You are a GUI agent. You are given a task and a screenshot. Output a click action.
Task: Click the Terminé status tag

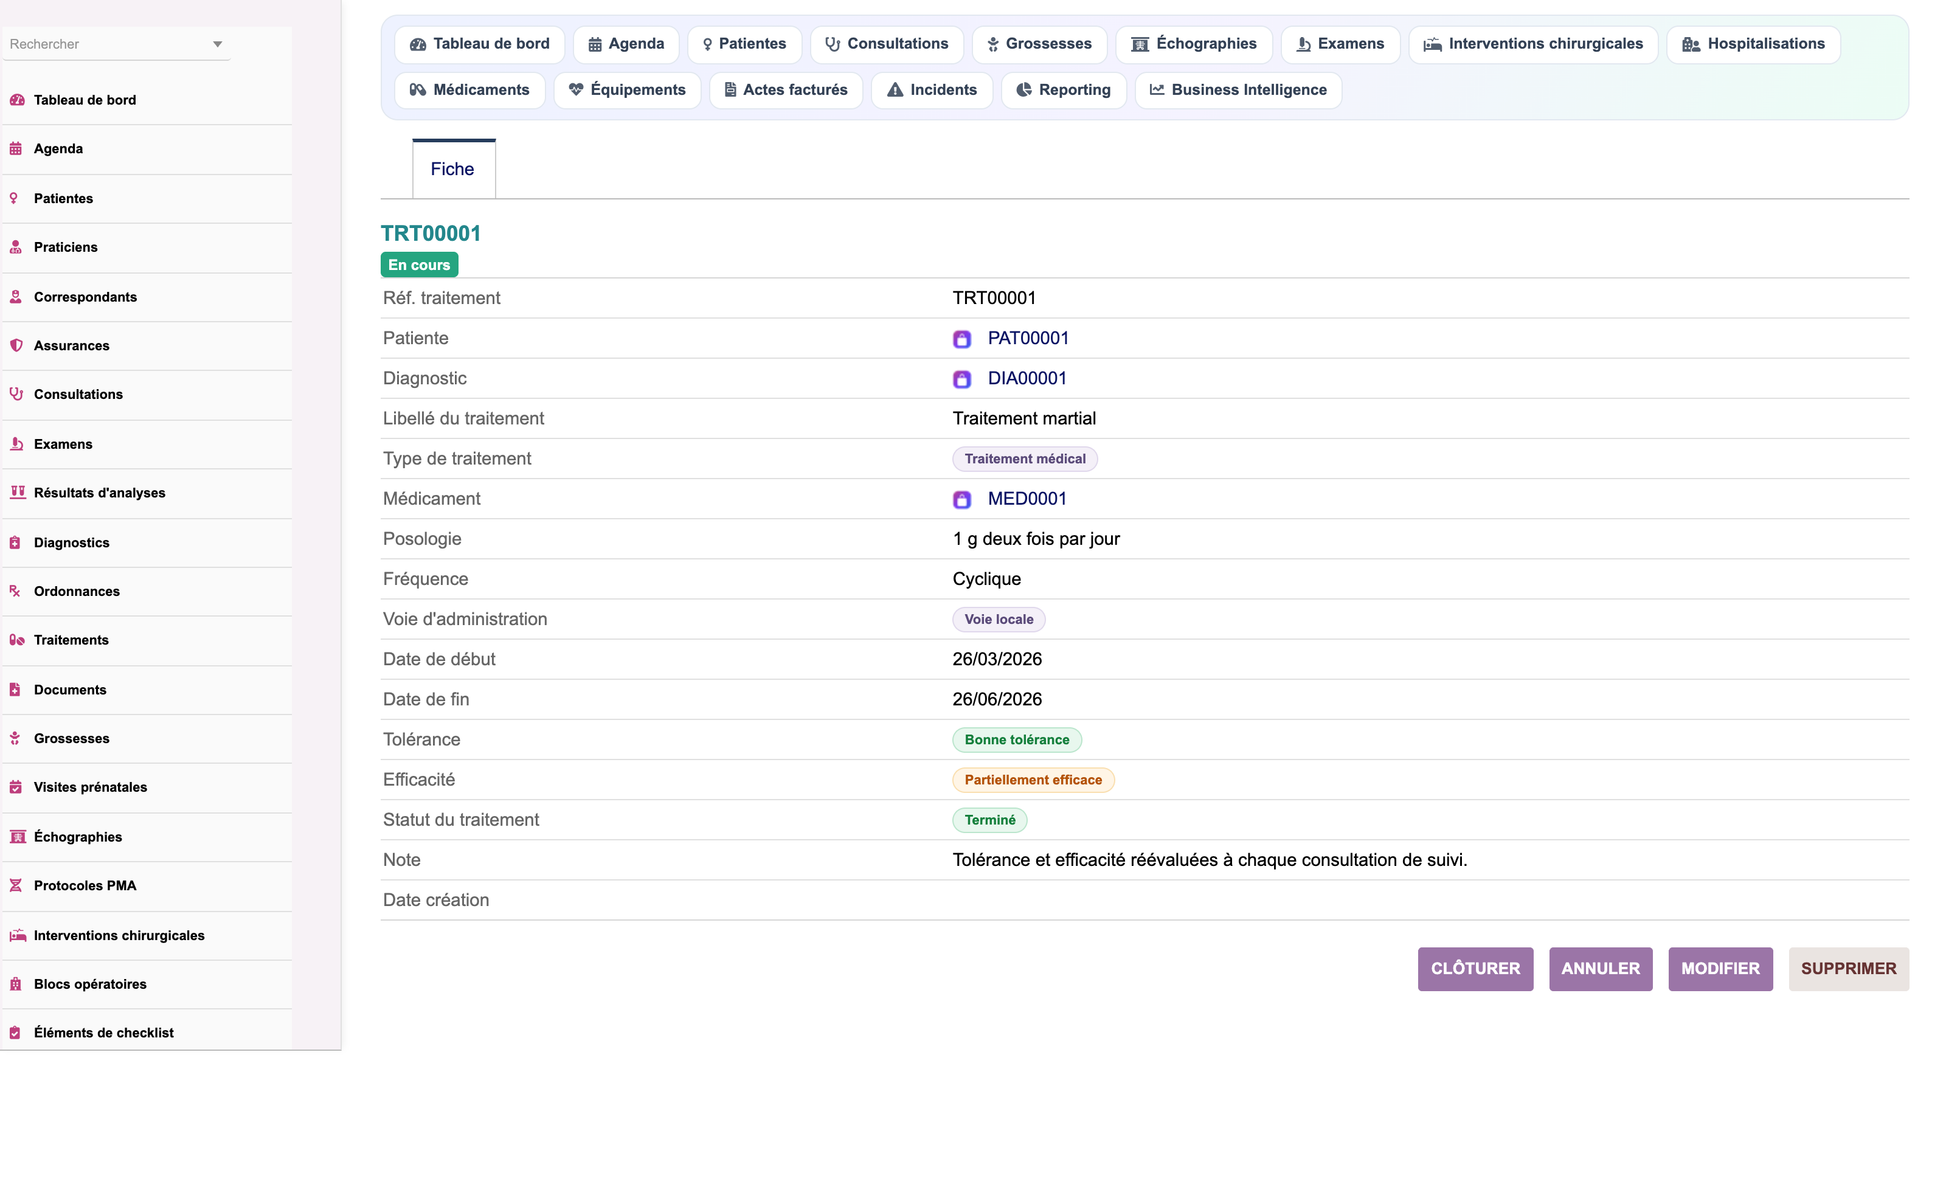click(x=990, y=820)
